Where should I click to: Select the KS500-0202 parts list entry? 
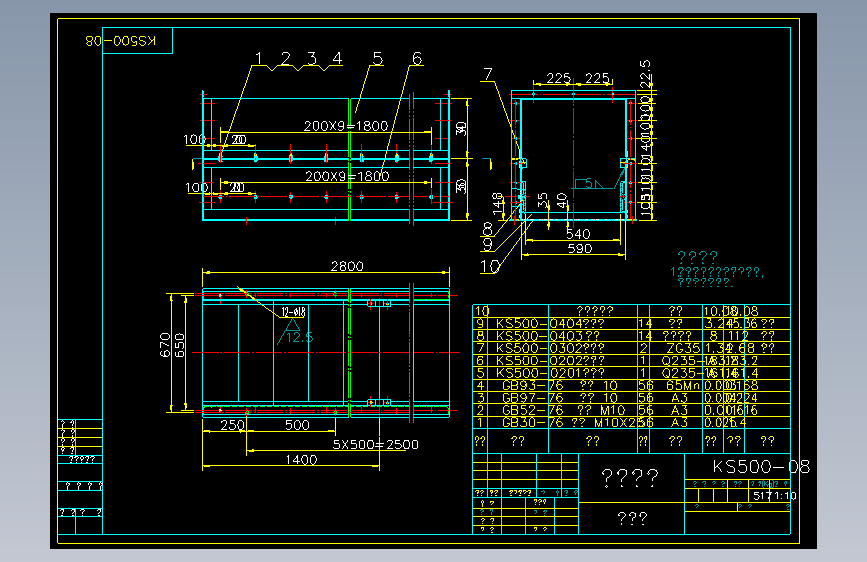[x=550, y=361]
